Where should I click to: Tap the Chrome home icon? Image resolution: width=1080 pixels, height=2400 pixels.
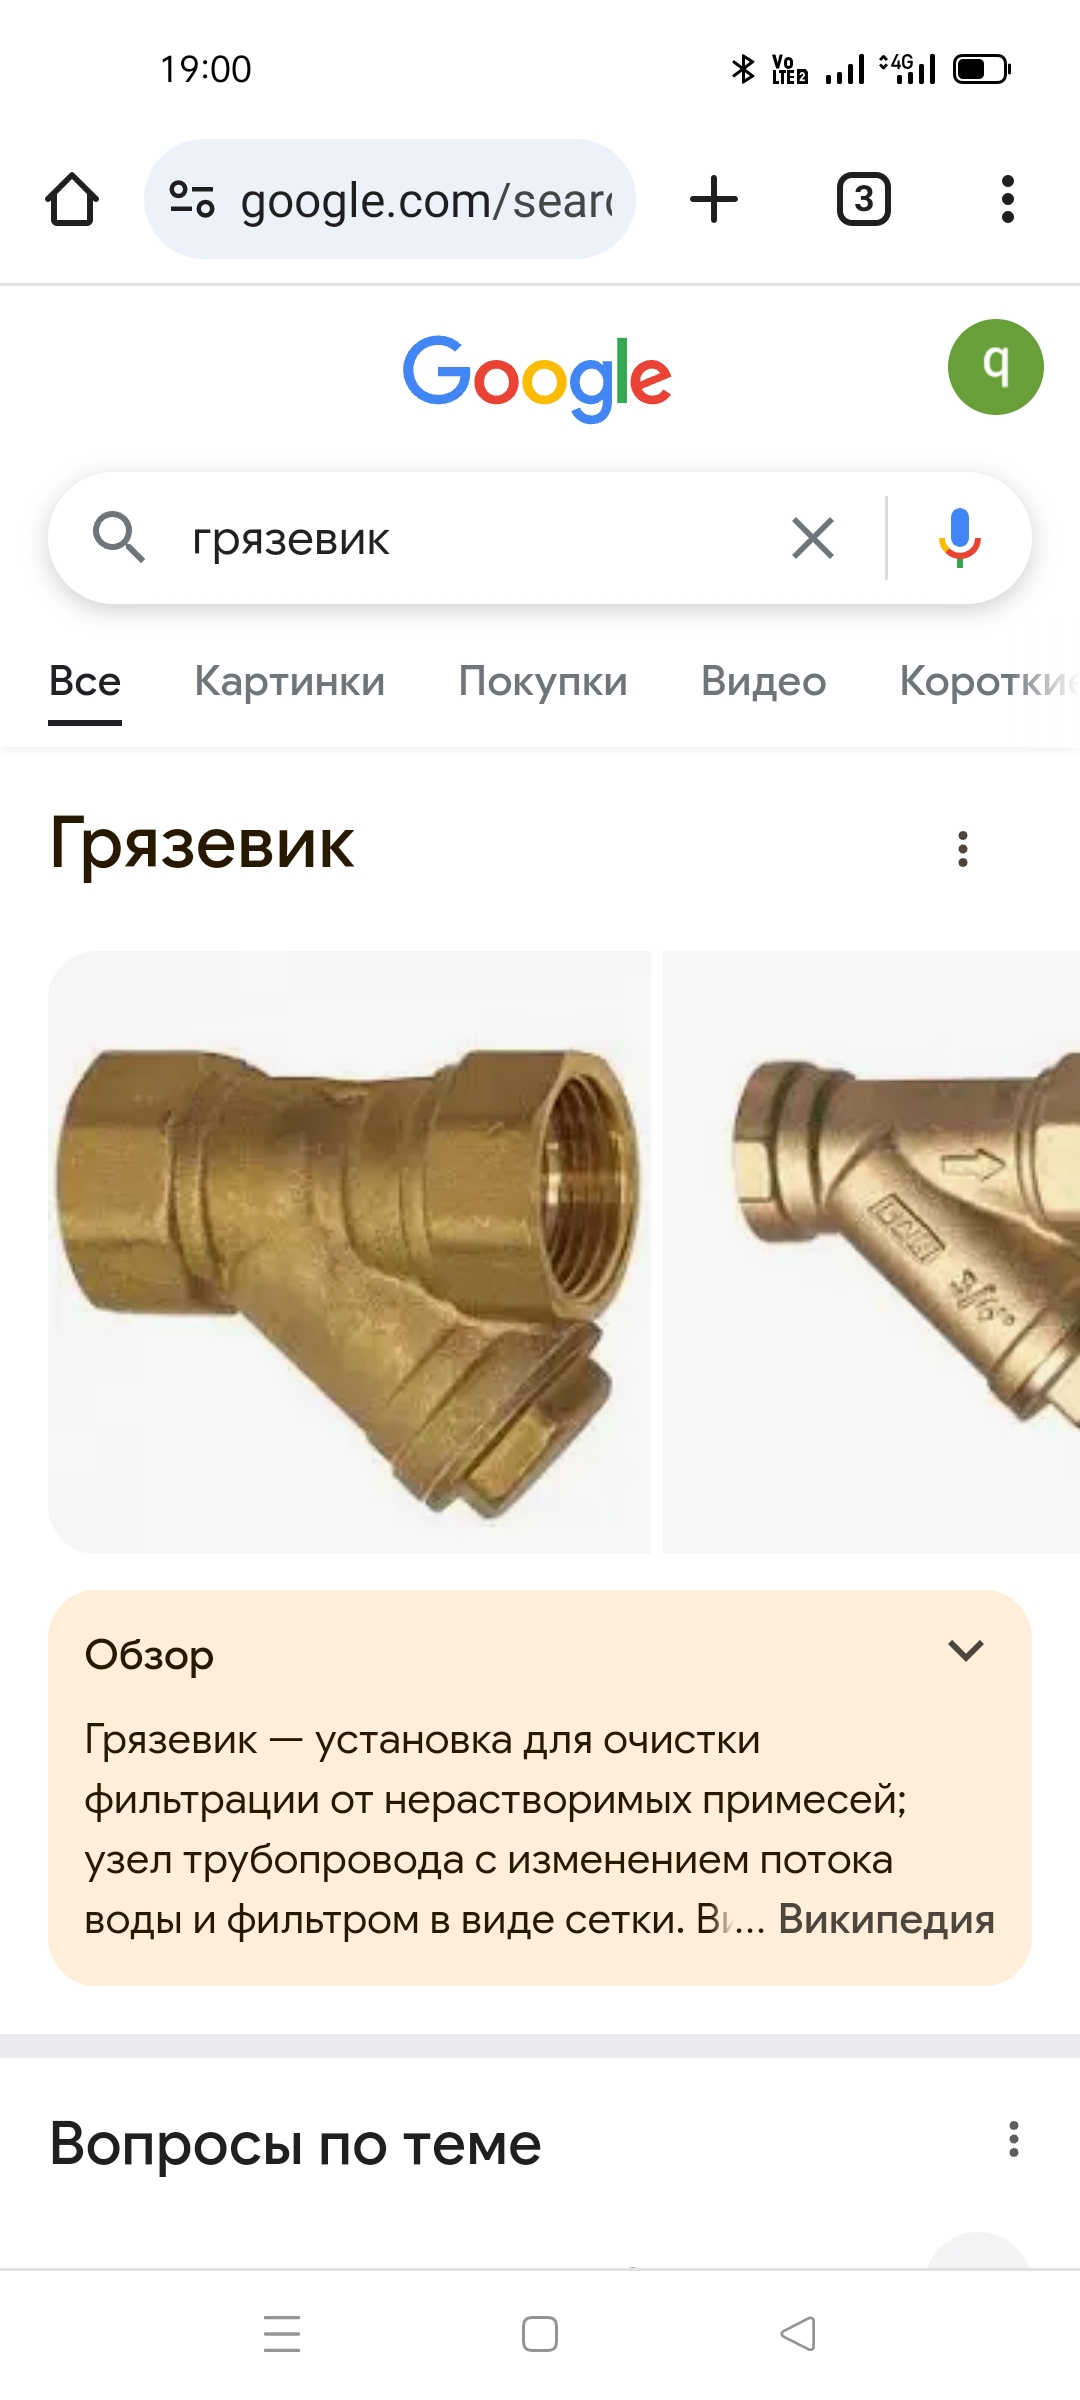72,199
